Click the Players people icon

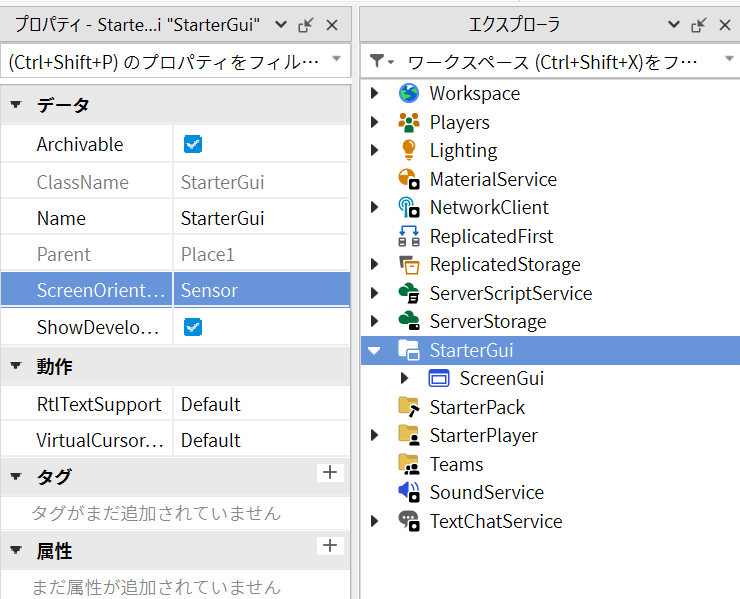point(409,122)
